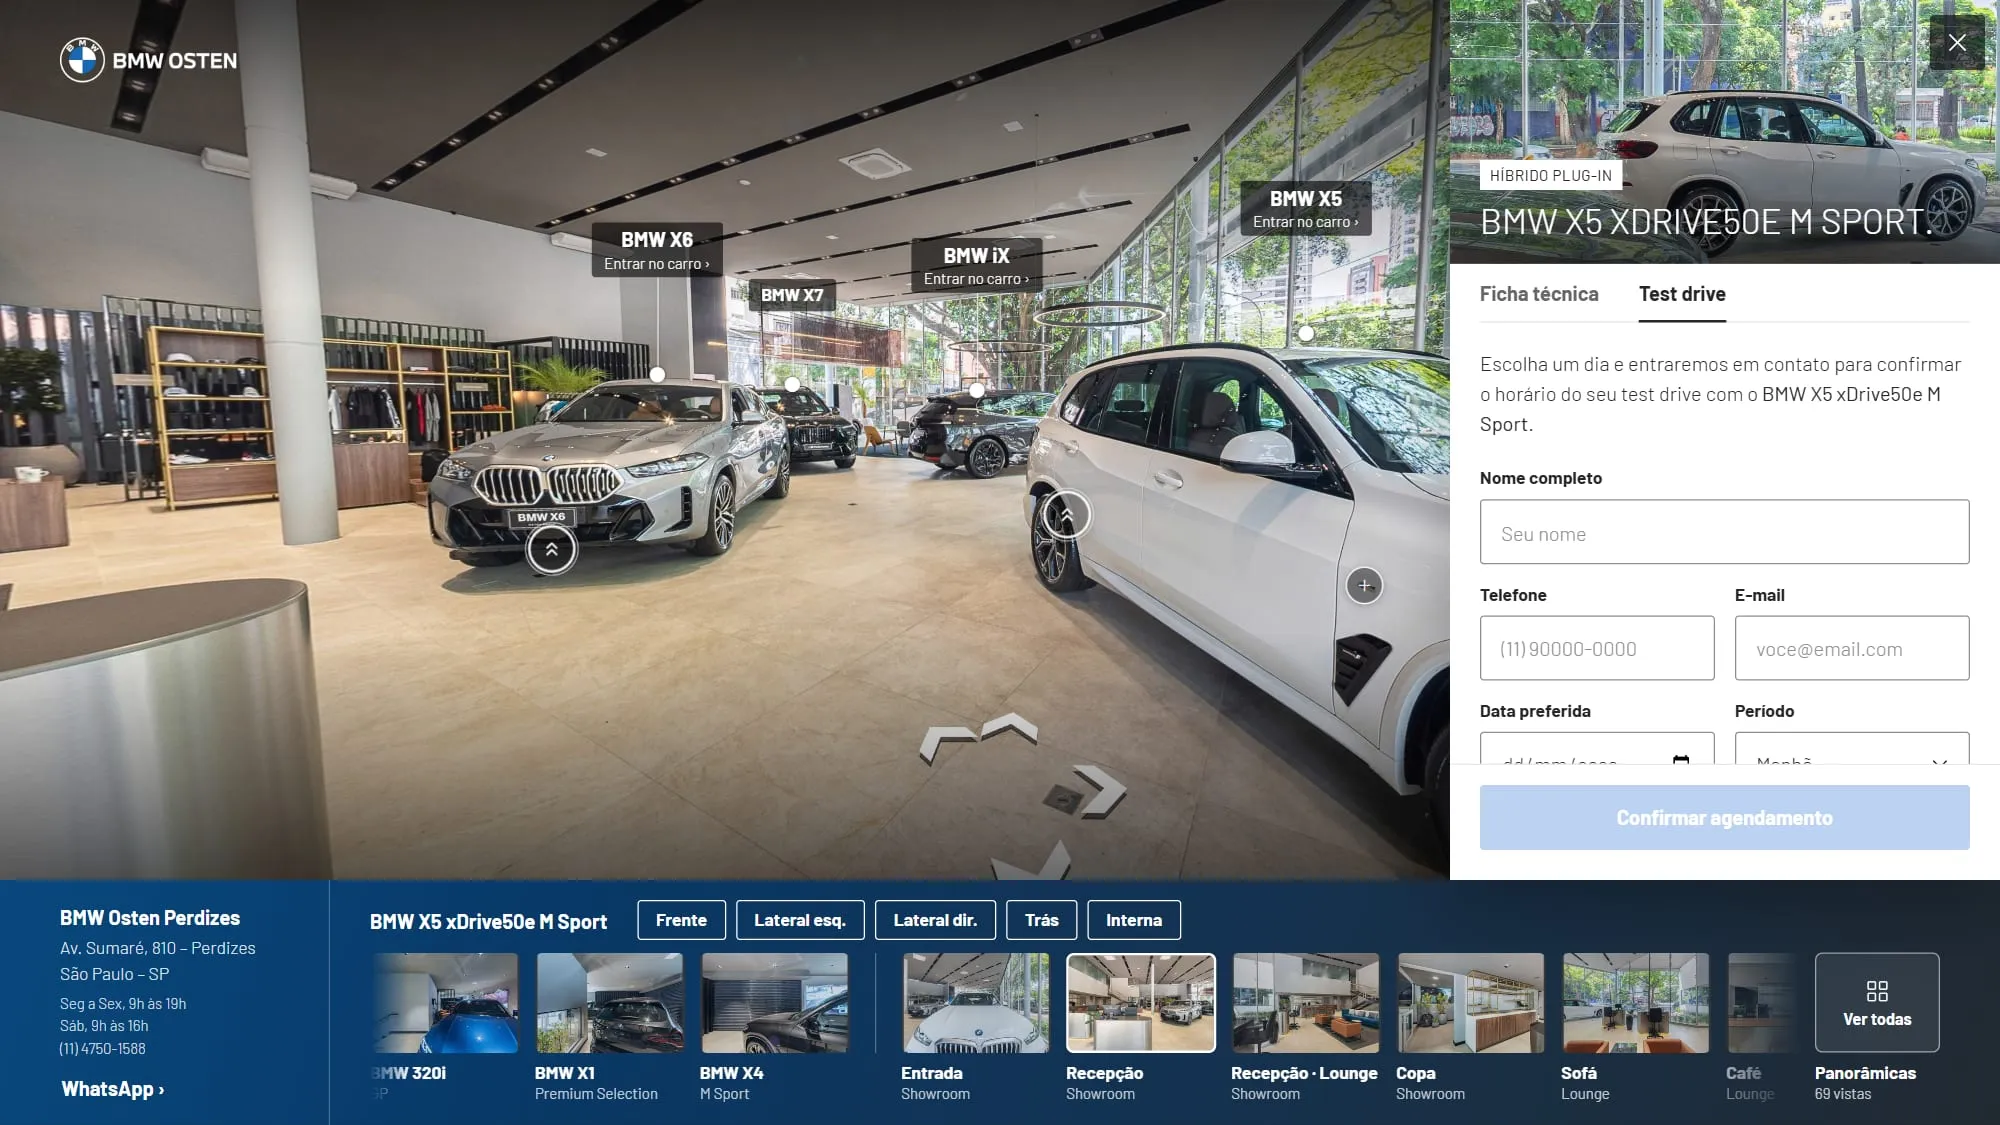Click the double-chevron hotspot near BMW X6
Viewport: 2000px width, 1125px height.
click(x=551, y=549)
